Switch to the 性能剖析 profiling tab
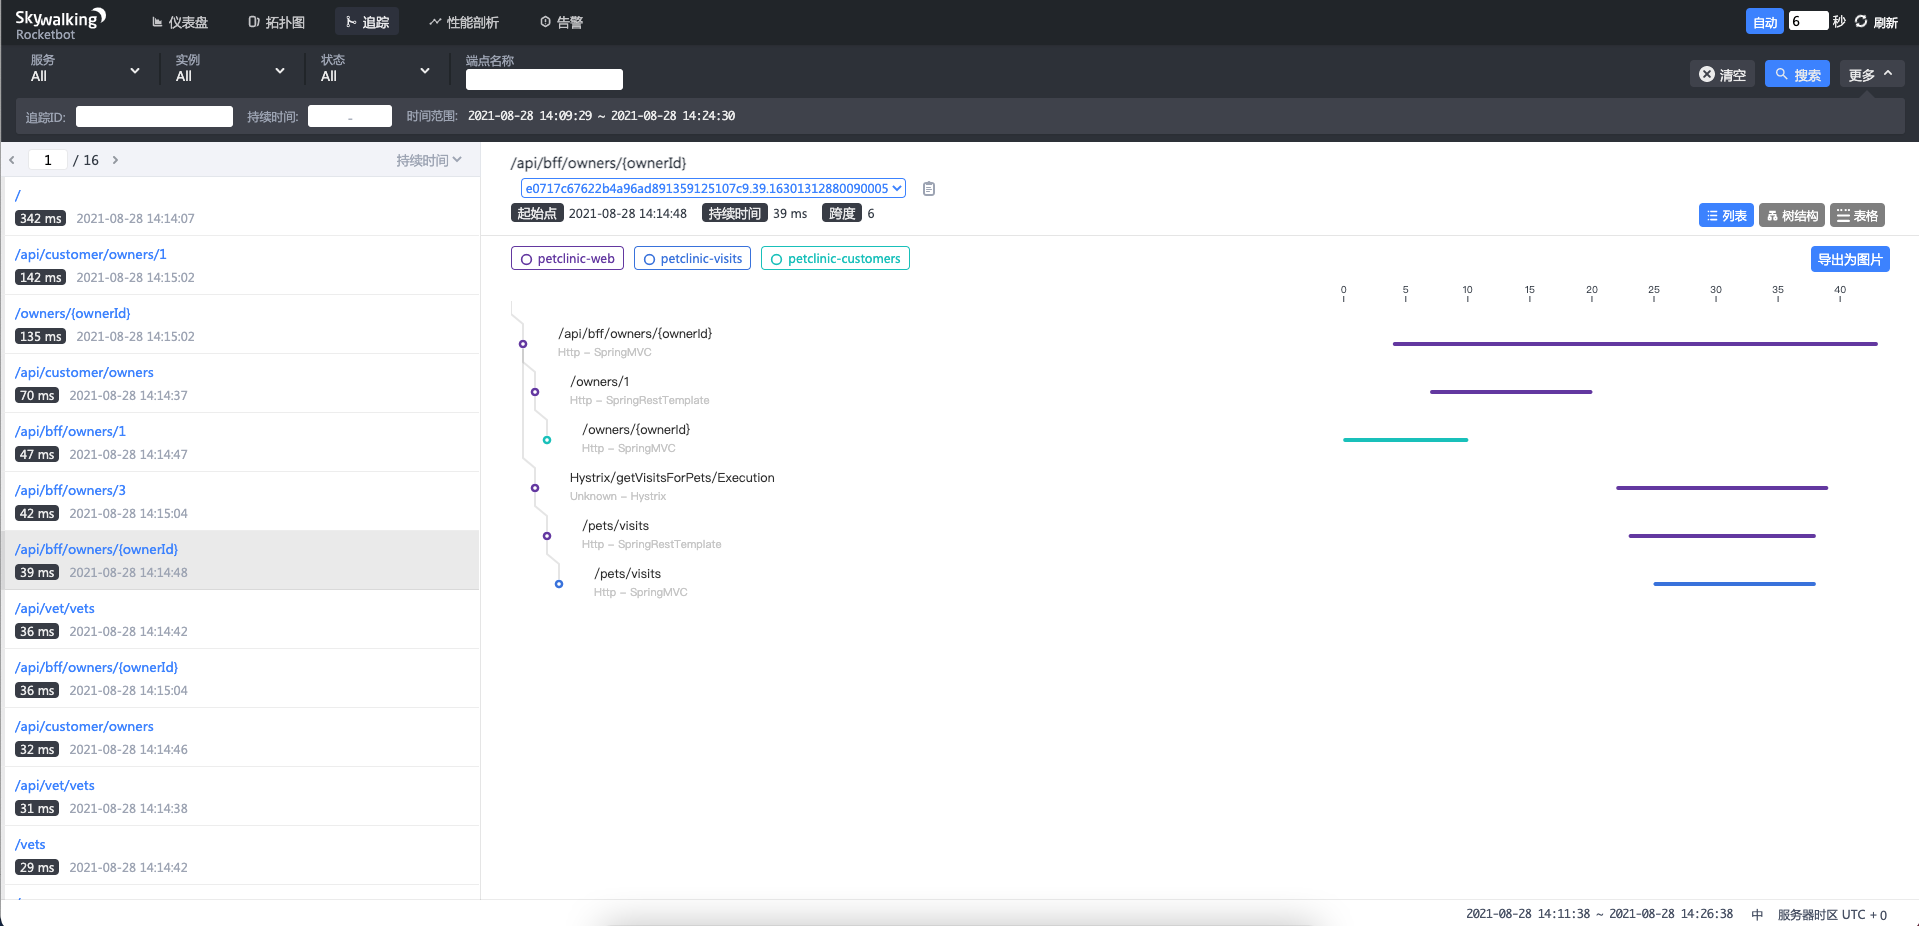This screenshot has height=926, width=1919. click(464, 22)
